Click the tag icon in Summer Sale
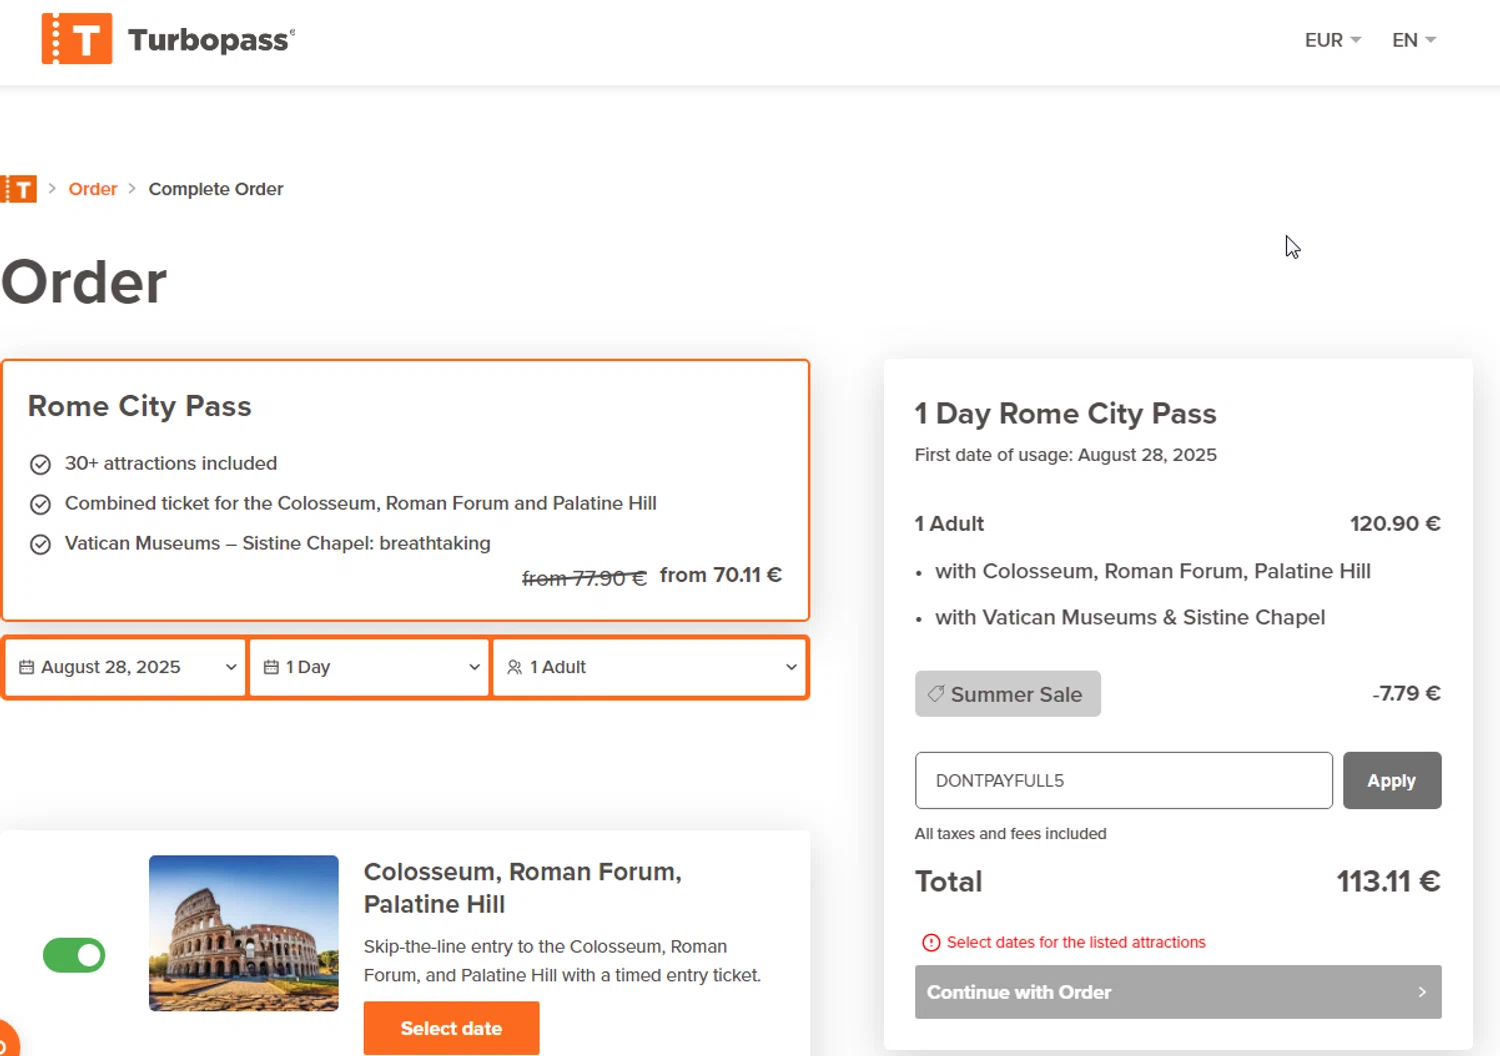This screenshot has height=1056, width=1500. click(x=936, y=693)
